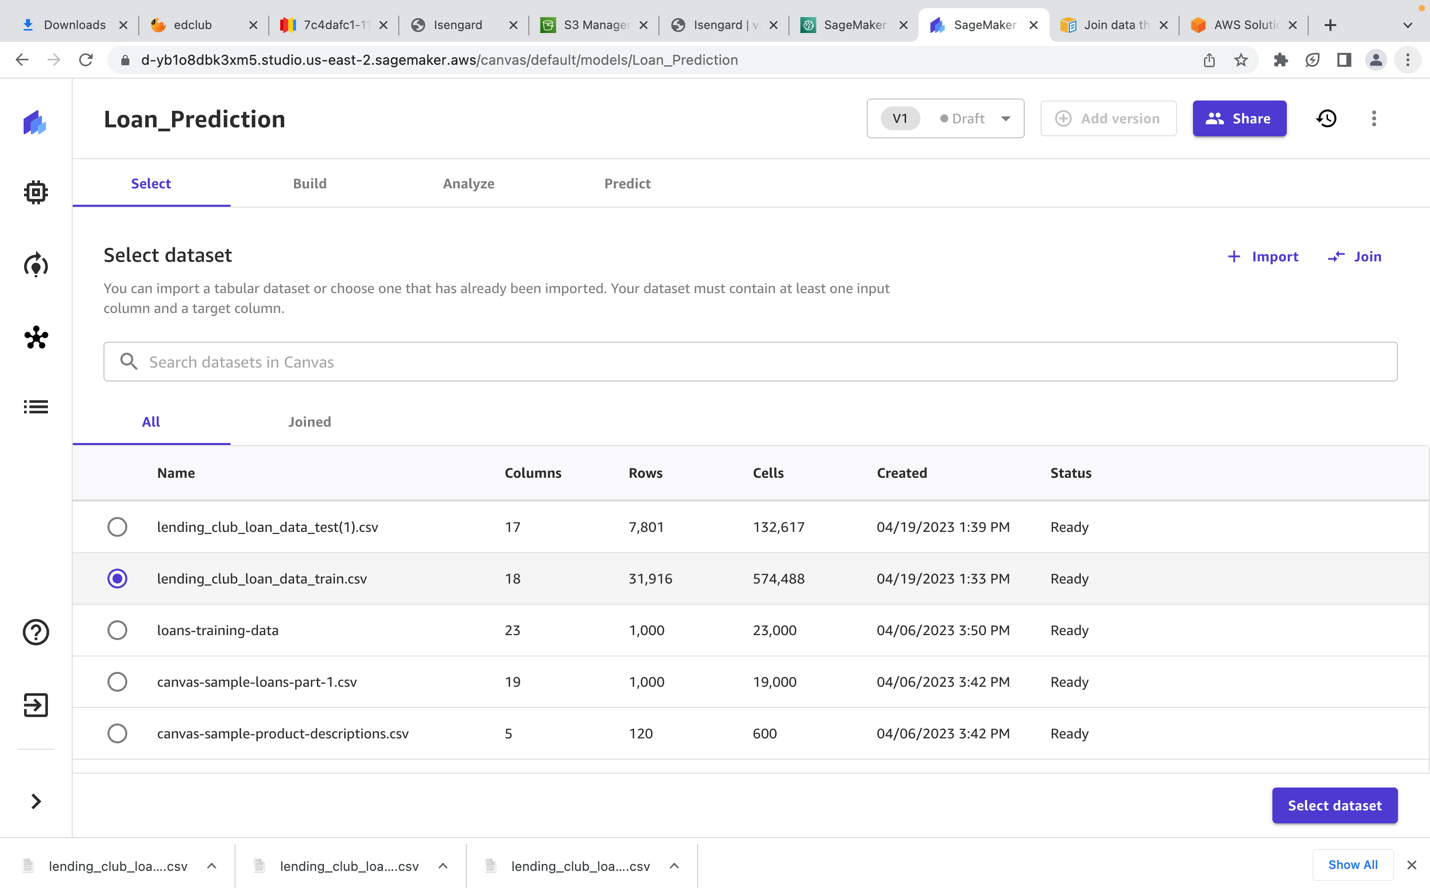1430x894 pixels.
Task: Switch to the Joined datasets tab
Action: coord(309,422)
